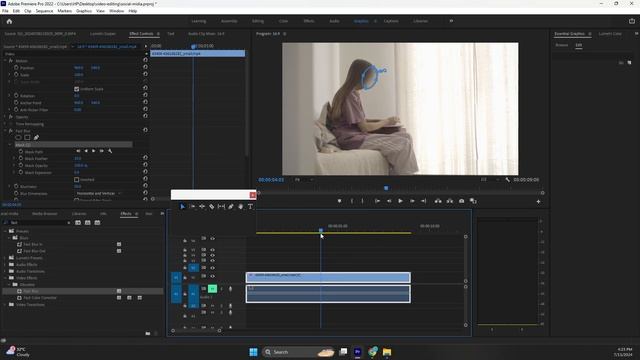Open Program monitor zoom level Fit dropdown
The height and width of the screenshot is (360, 640).
pyautogui.click(x=304, y=180)
